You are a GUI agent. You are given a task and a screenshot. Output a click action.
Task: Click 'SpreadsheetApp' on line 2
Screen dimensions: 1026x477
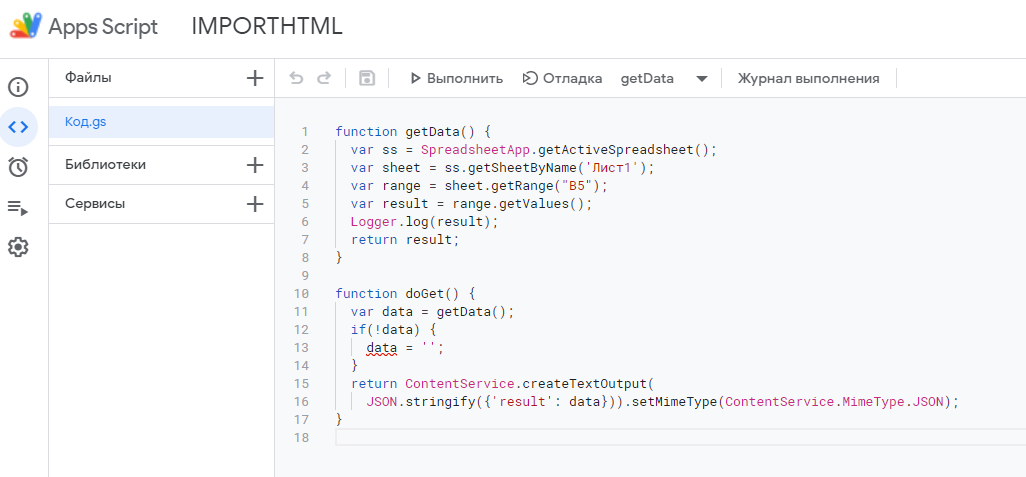474,150
